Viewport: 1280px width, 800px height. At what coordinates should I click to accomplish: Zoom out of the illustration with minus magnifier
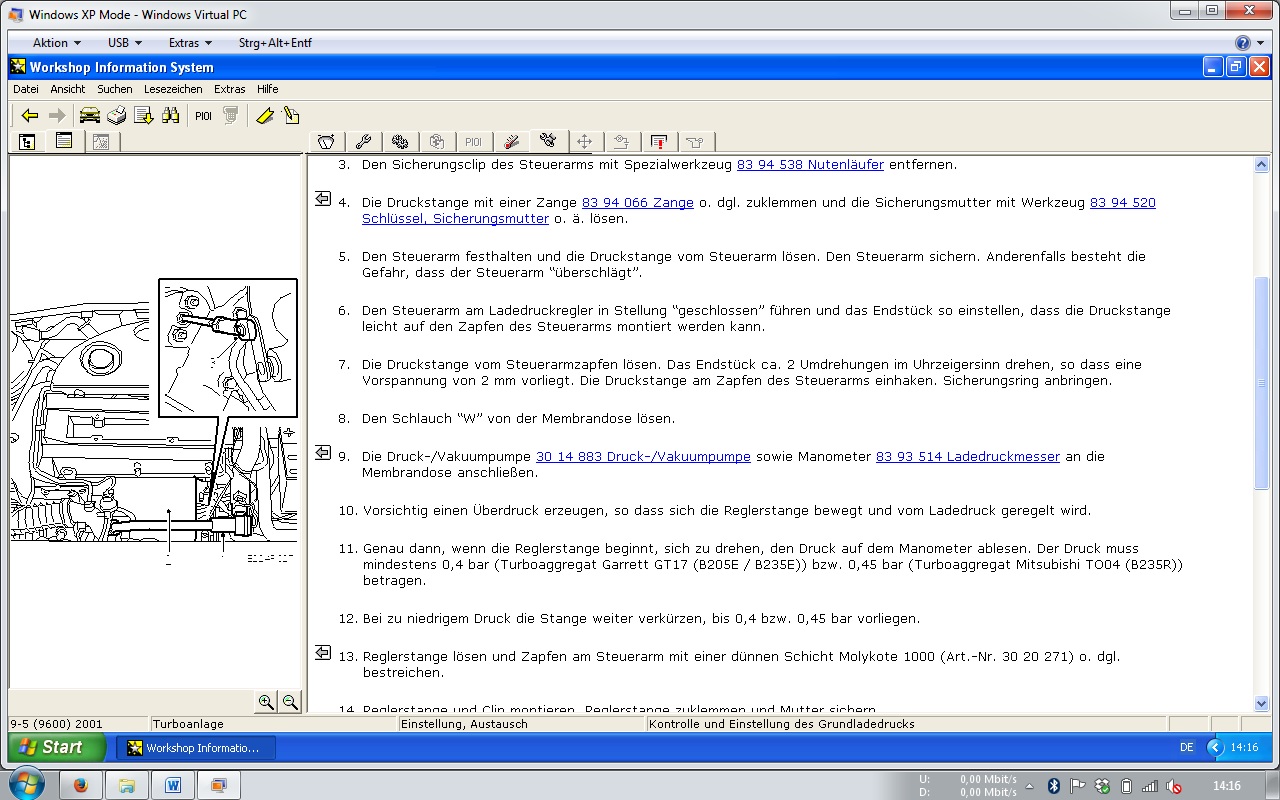[x=290, y=702]
